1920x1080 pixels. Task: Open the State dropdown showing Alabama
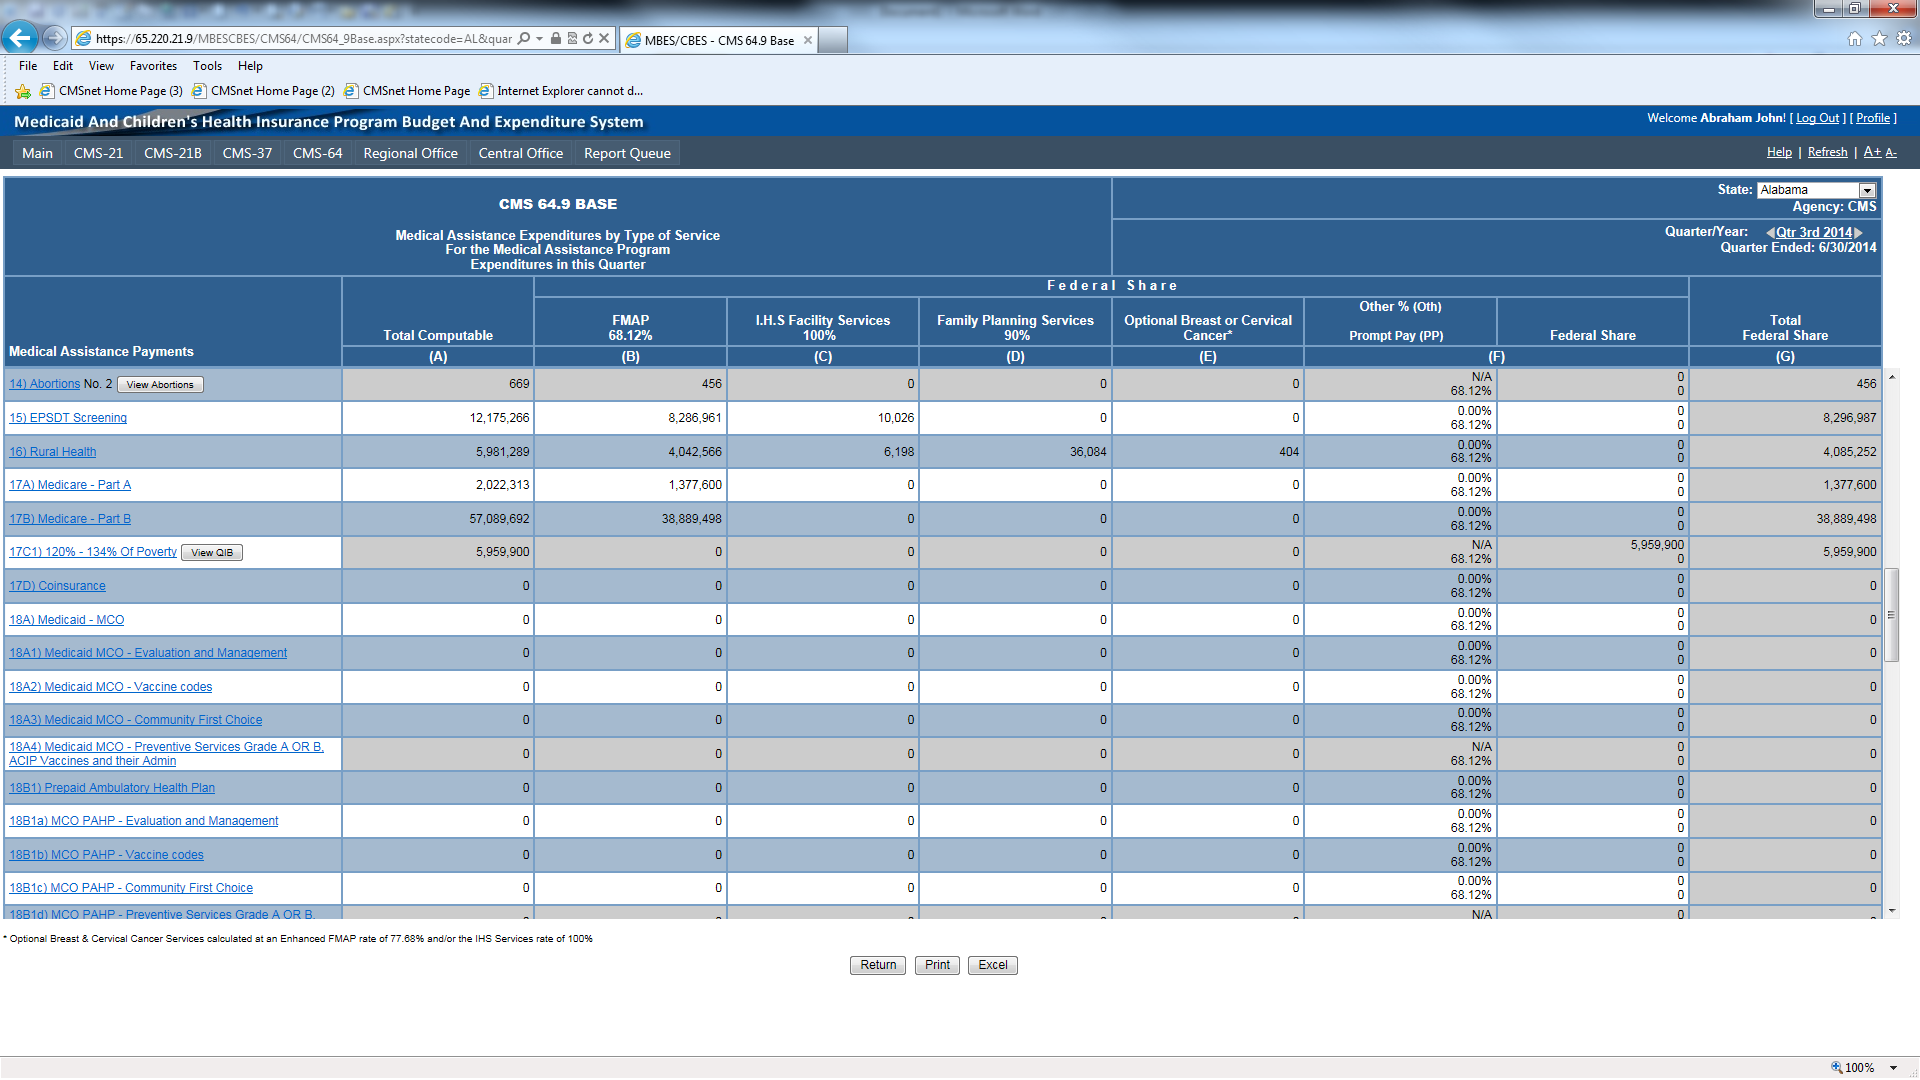pos(1866,190)
